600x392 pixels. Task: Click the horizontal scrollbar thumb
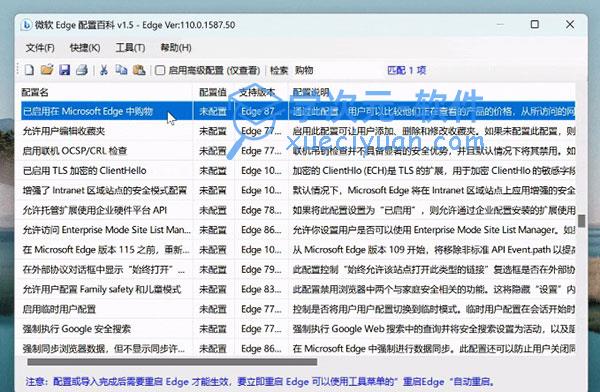tap(172, 362)
